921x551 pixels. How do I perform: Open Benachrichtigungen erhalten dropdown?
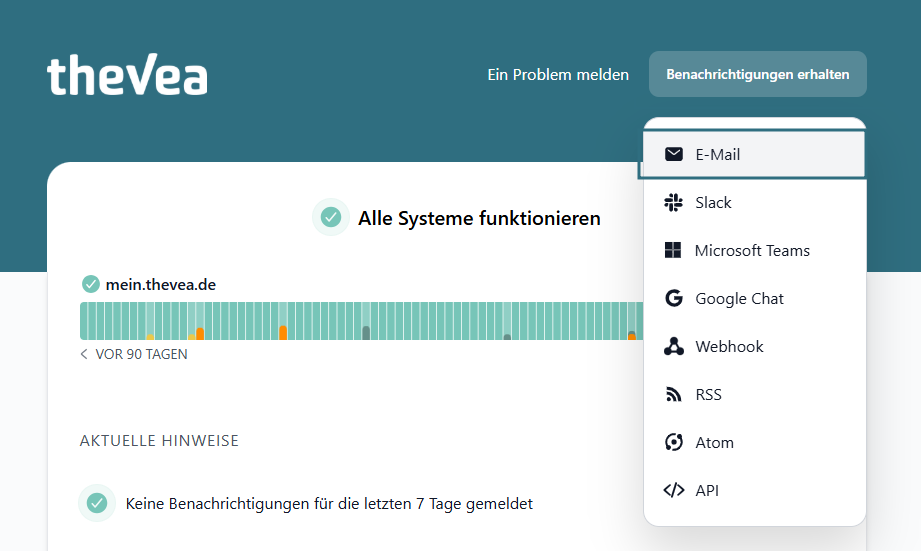coord(757,74)
